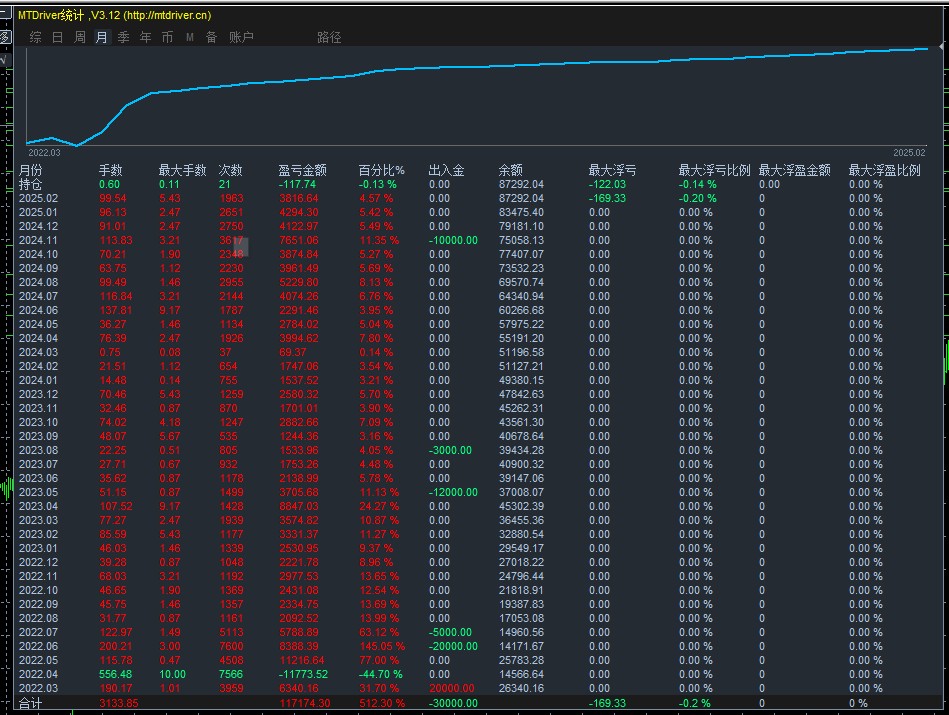
Task: Select the 2022.12 month row
Action: coord(39,562)
